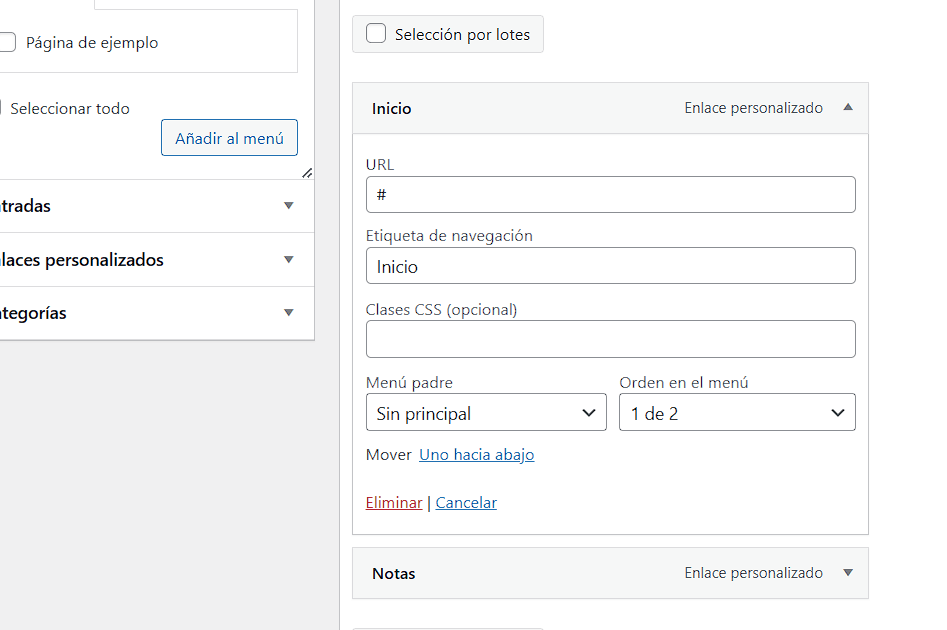Expand the Enlaces personalizados section arrow
Screen dimensions: 947x630
click(289, 260)
